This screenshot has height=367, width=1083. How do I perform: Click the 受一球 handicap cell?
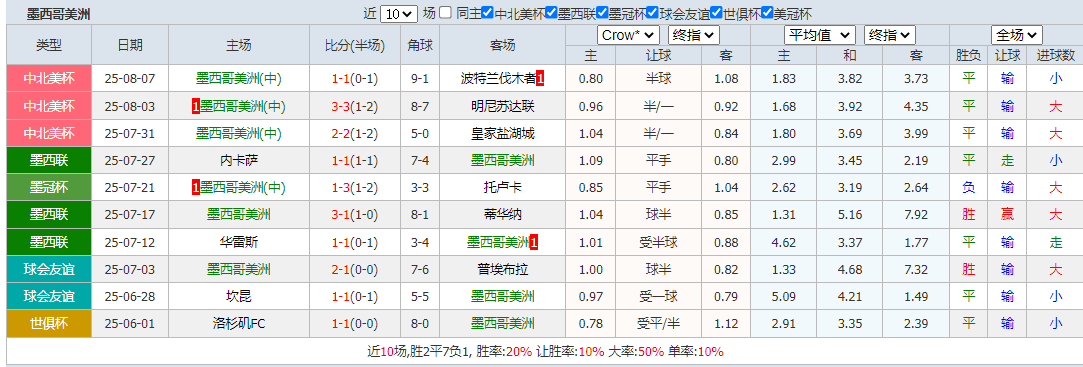(658, 297)
